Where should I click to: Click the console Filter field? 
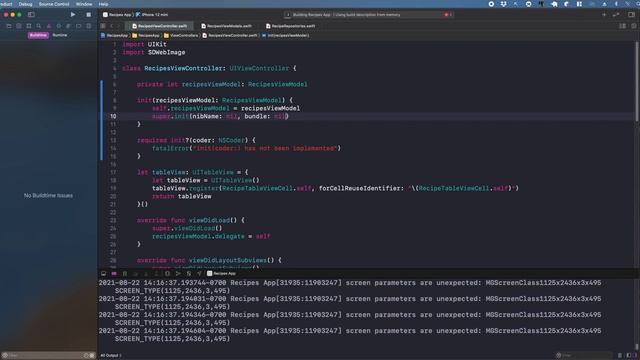tap(584, 356)
